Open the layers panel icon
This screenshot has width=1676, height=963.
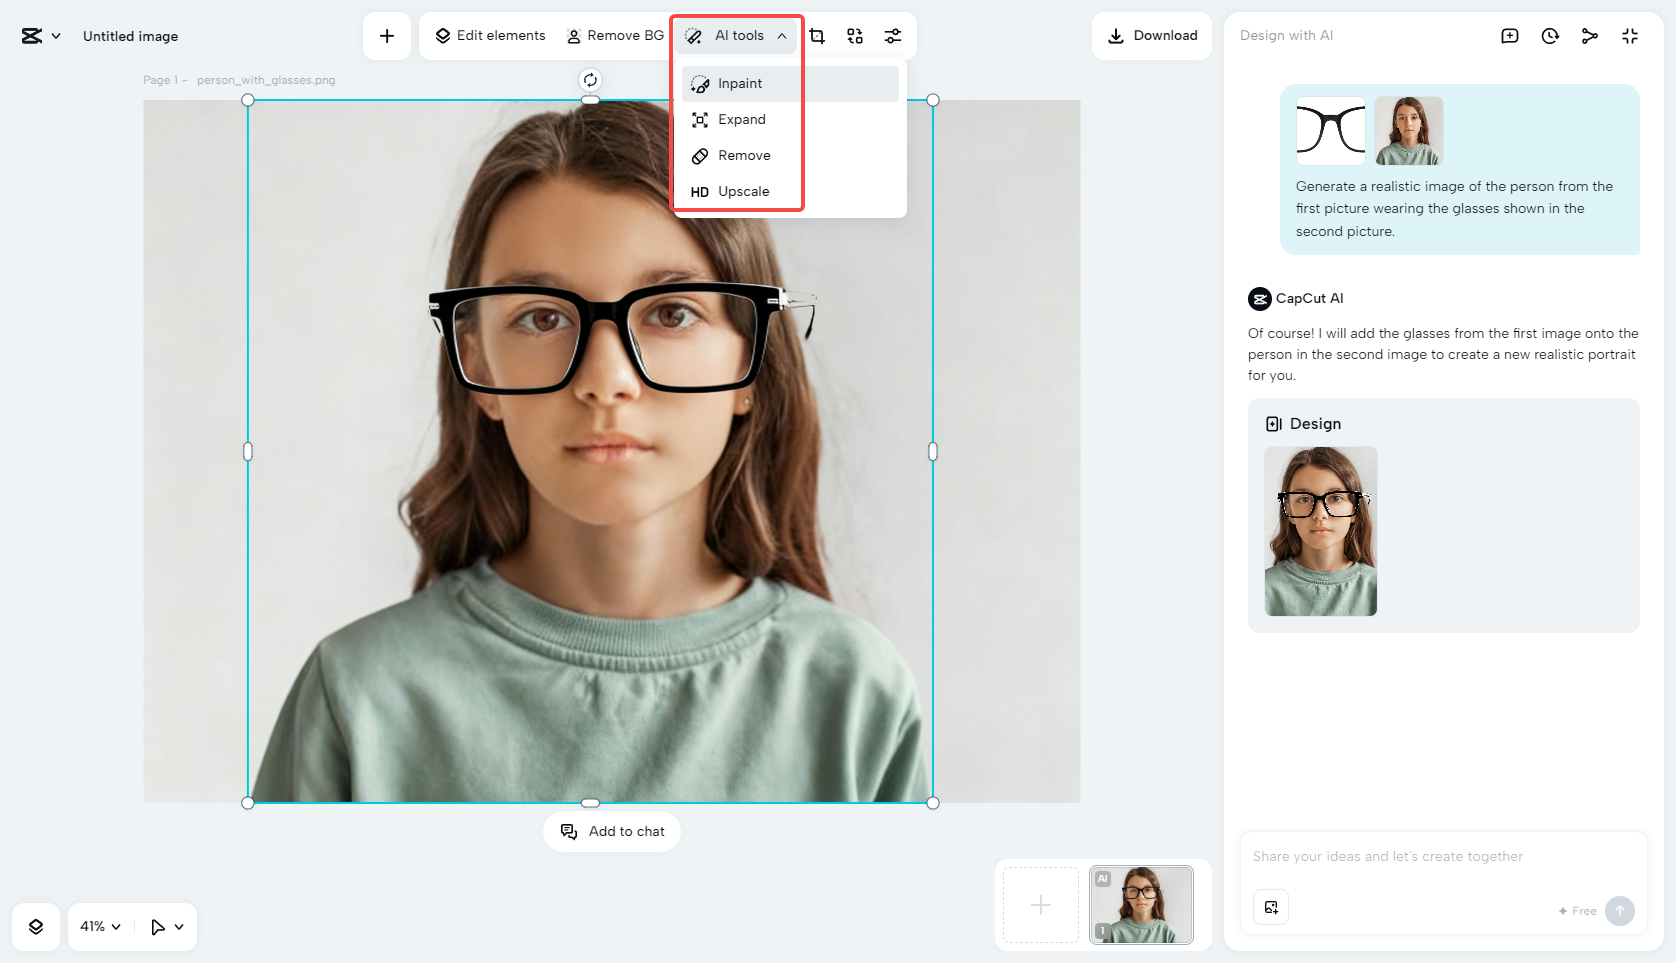click(x=36, y=927)
